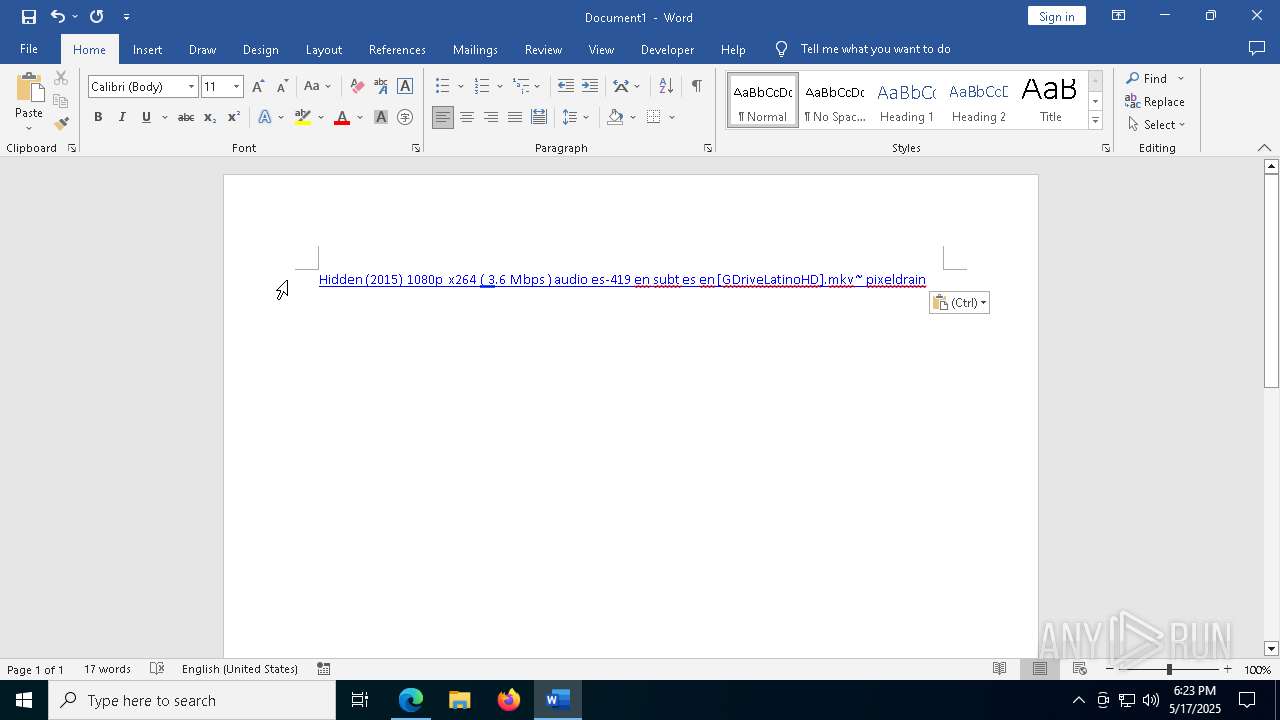Open the font name dropdown
1280x720 pixels.
tap(191, 87)
